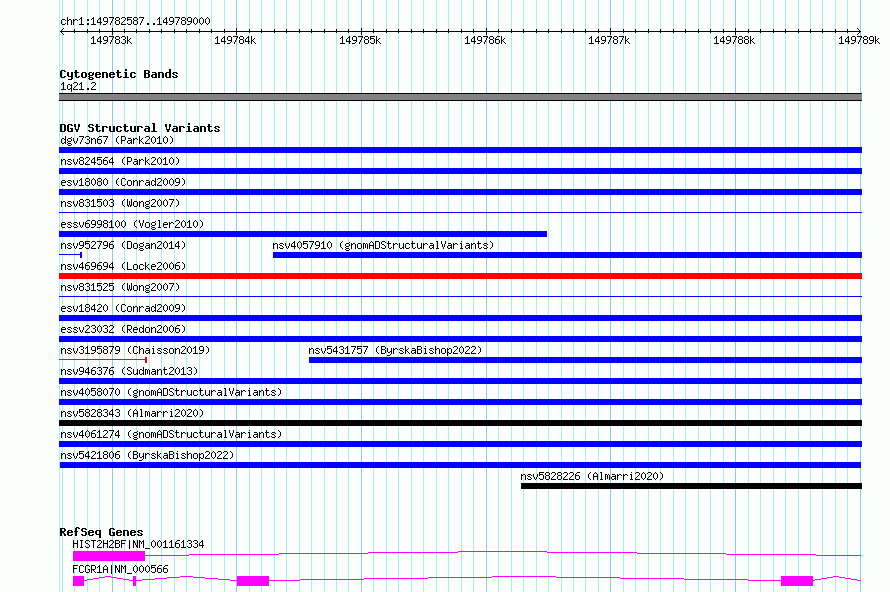Image resolution: width=890 pixels, height=592 pixels.
Task: Click the blue nsv946376 variant bar
Action: click(x=460, y=381)
